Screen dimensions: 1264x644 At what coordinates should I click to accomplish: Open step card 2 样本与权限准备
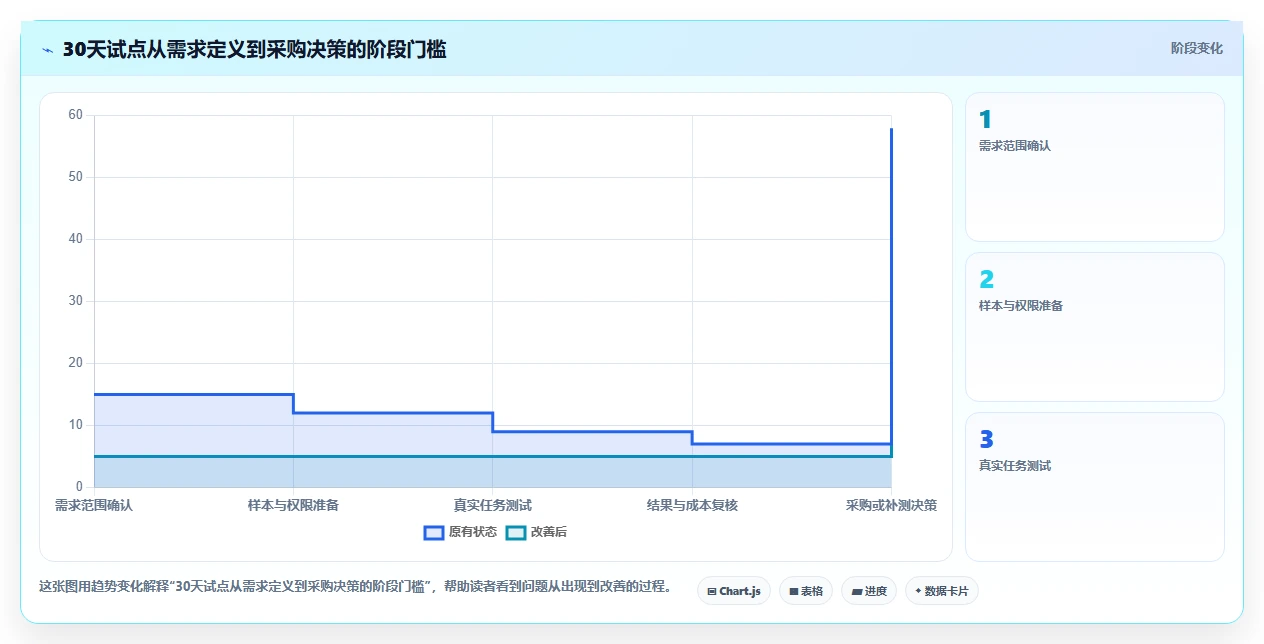1094,327
